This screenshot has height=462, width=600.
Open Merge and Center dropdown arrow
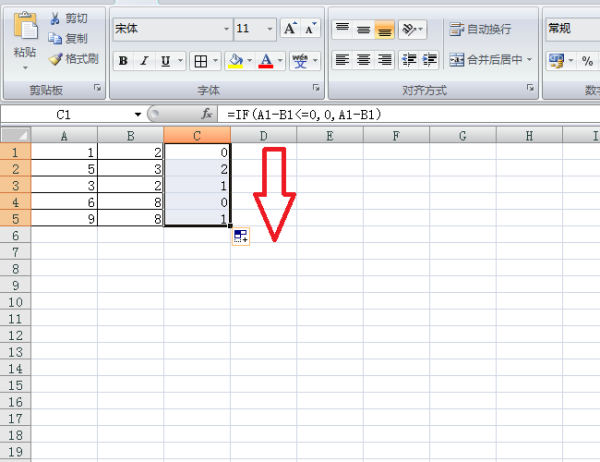(530, 60)
